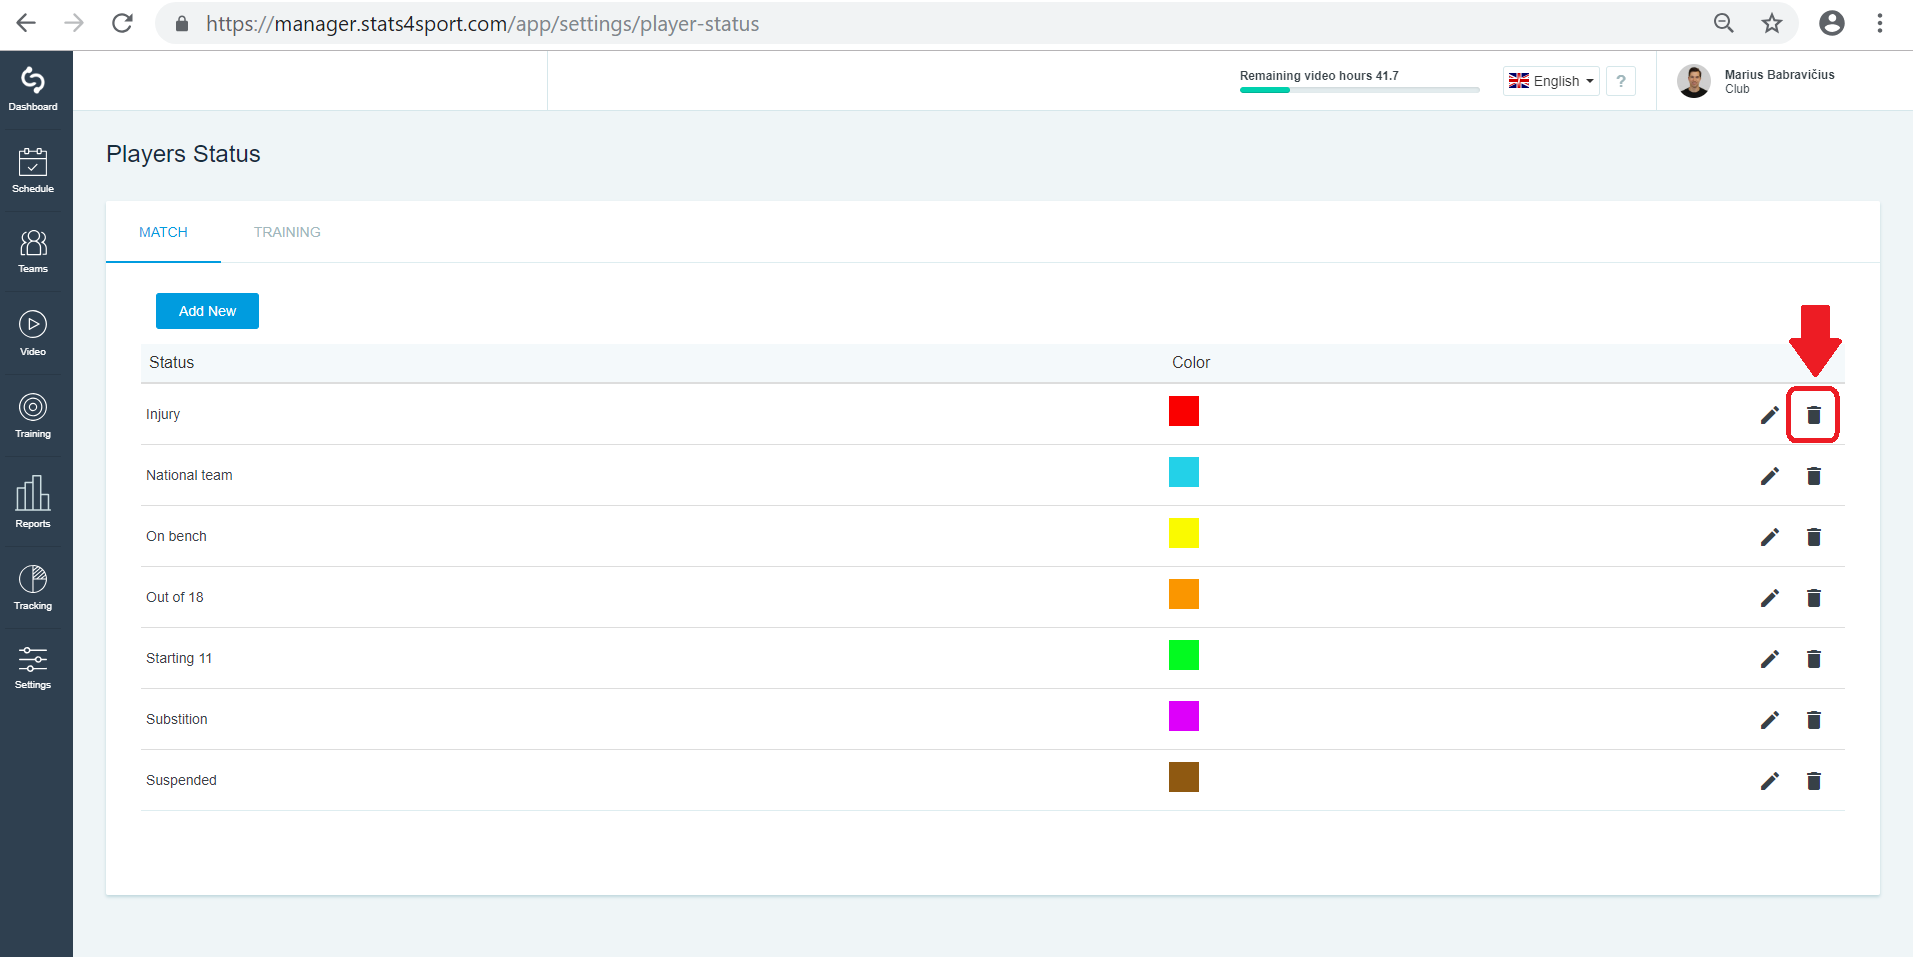Screen dimensions: 1913x957
Task: Go to the Teams sidebar section
Action: [33, 252]
